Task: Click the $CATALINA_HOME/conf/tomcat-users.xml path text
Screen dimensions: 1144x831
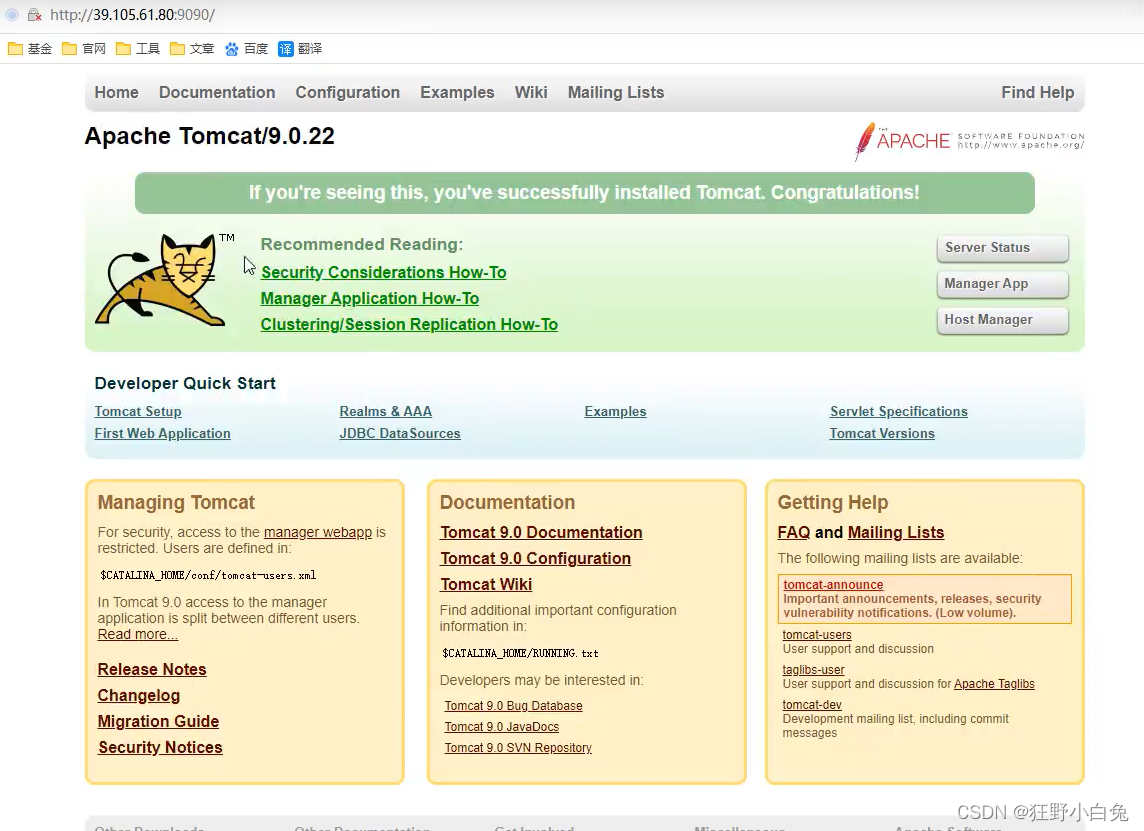Action: point(209,576)
